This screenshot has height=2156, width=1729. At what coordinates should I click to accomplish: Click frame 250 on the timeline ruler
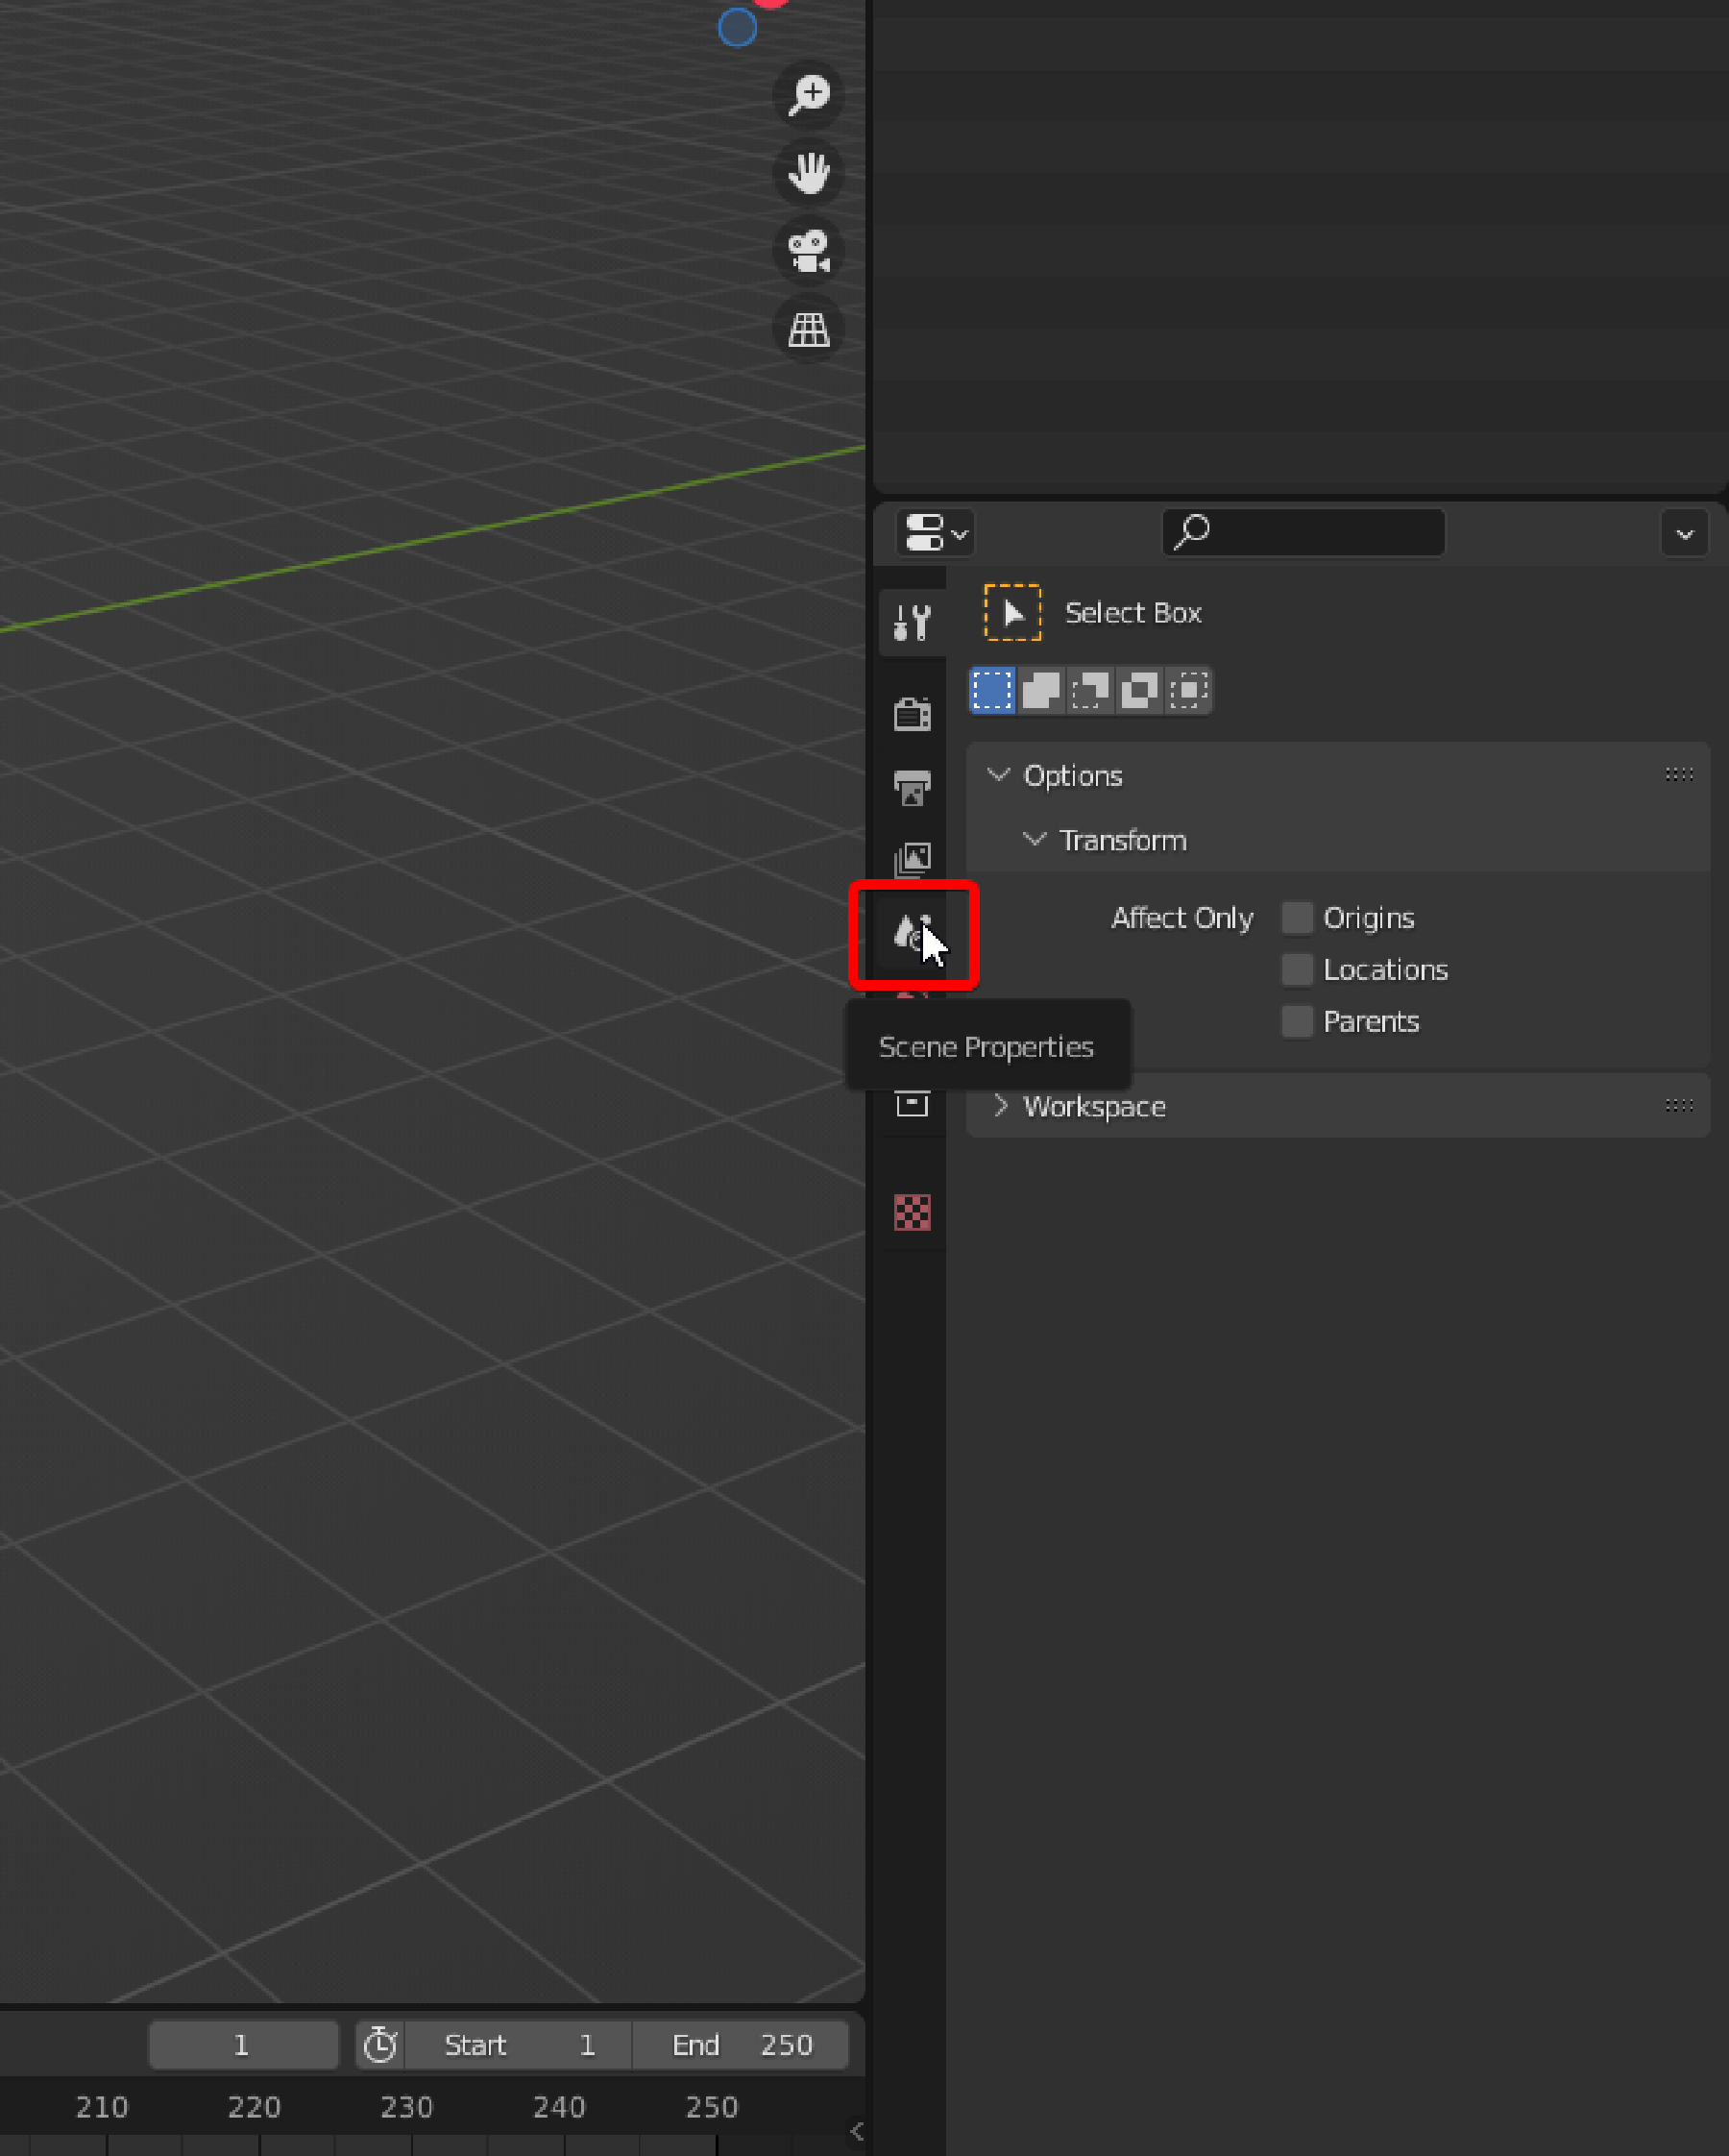[712, 2107]
